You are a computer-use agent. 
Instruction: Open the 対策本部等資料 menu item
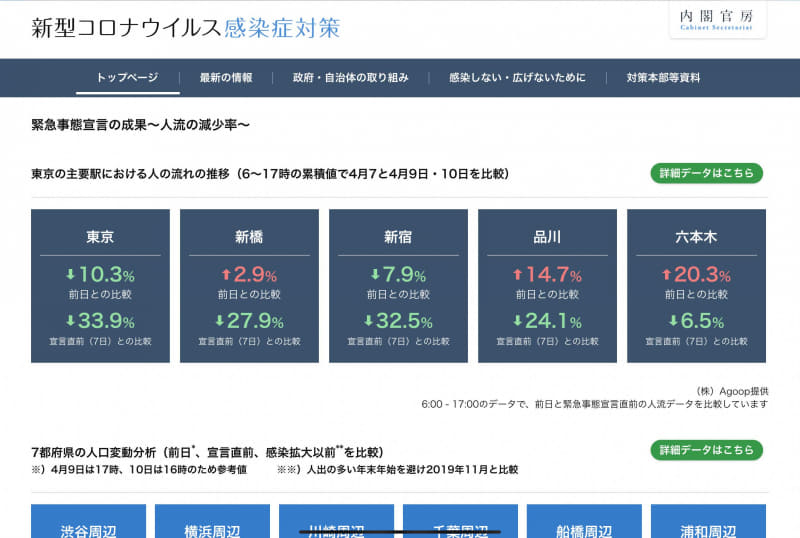[x=663, y=78]
